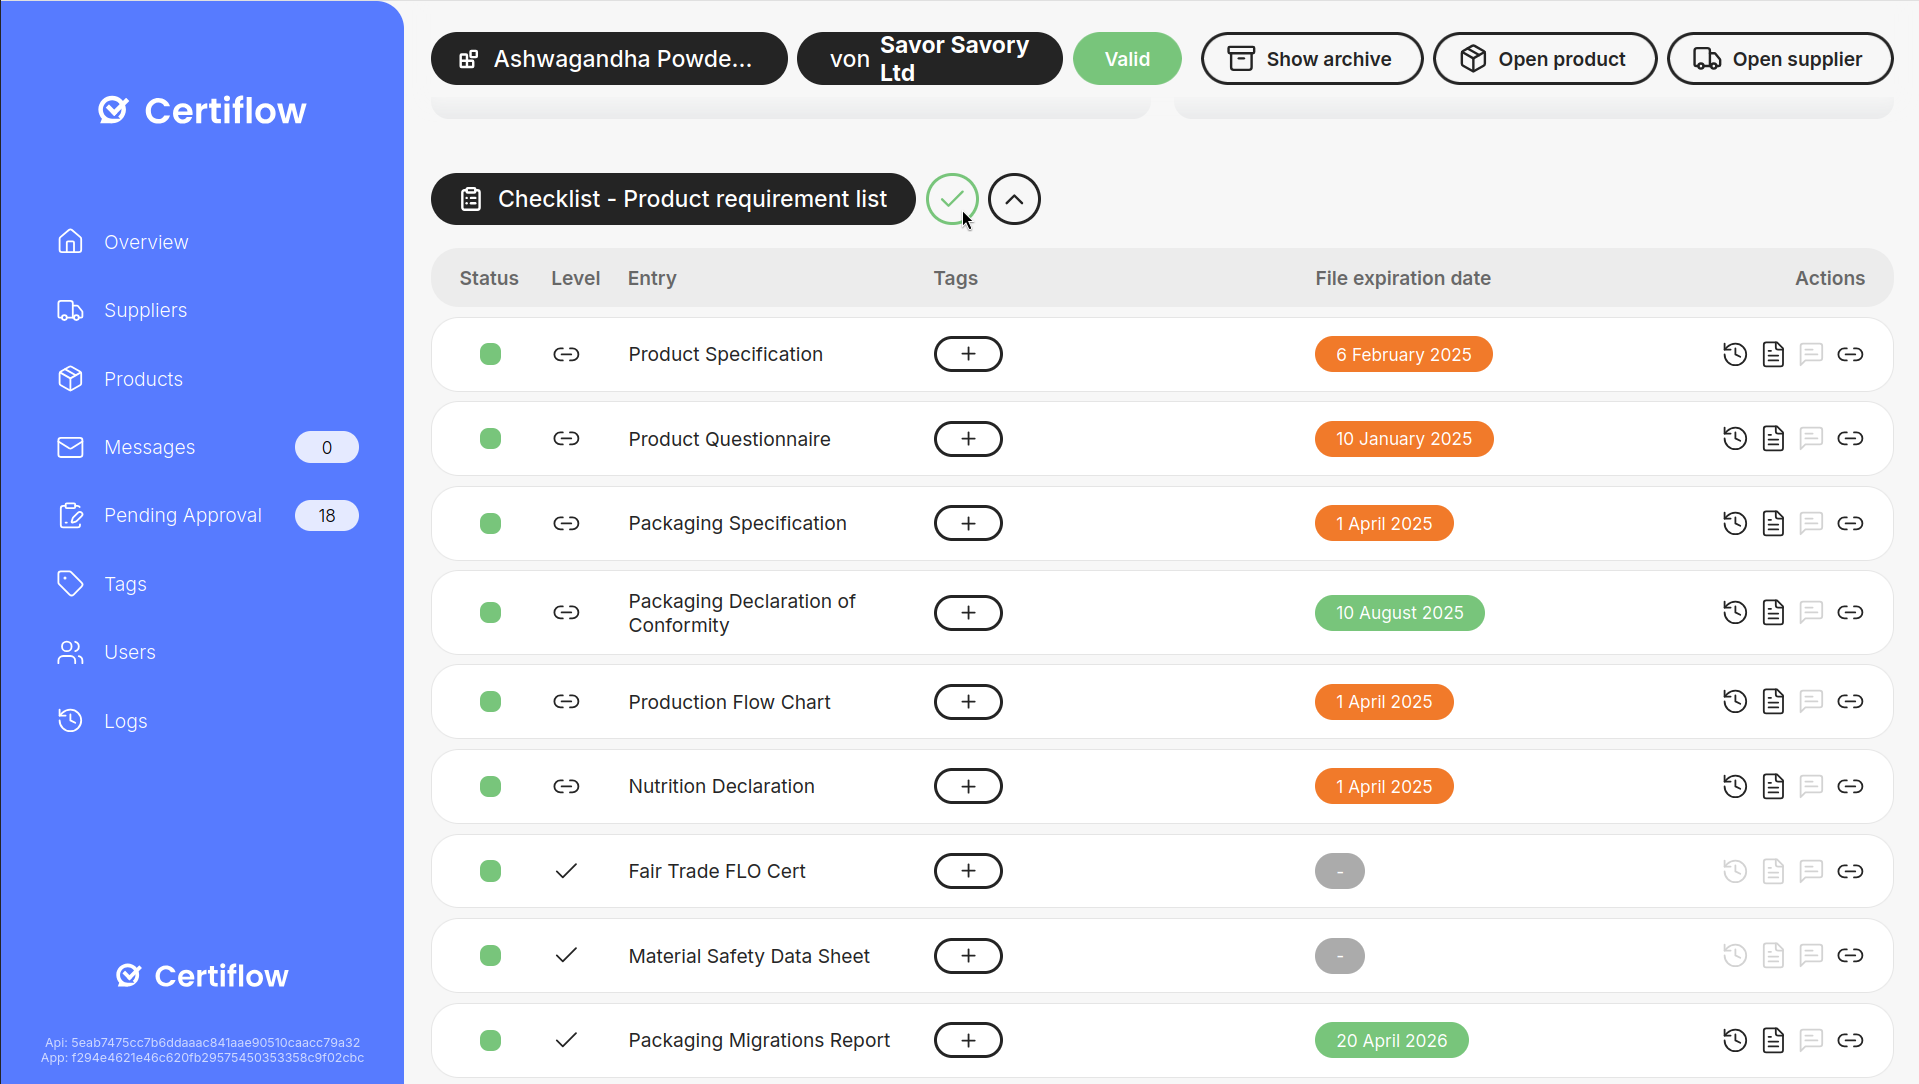Go to Pending Approval page

pos(182,516)
